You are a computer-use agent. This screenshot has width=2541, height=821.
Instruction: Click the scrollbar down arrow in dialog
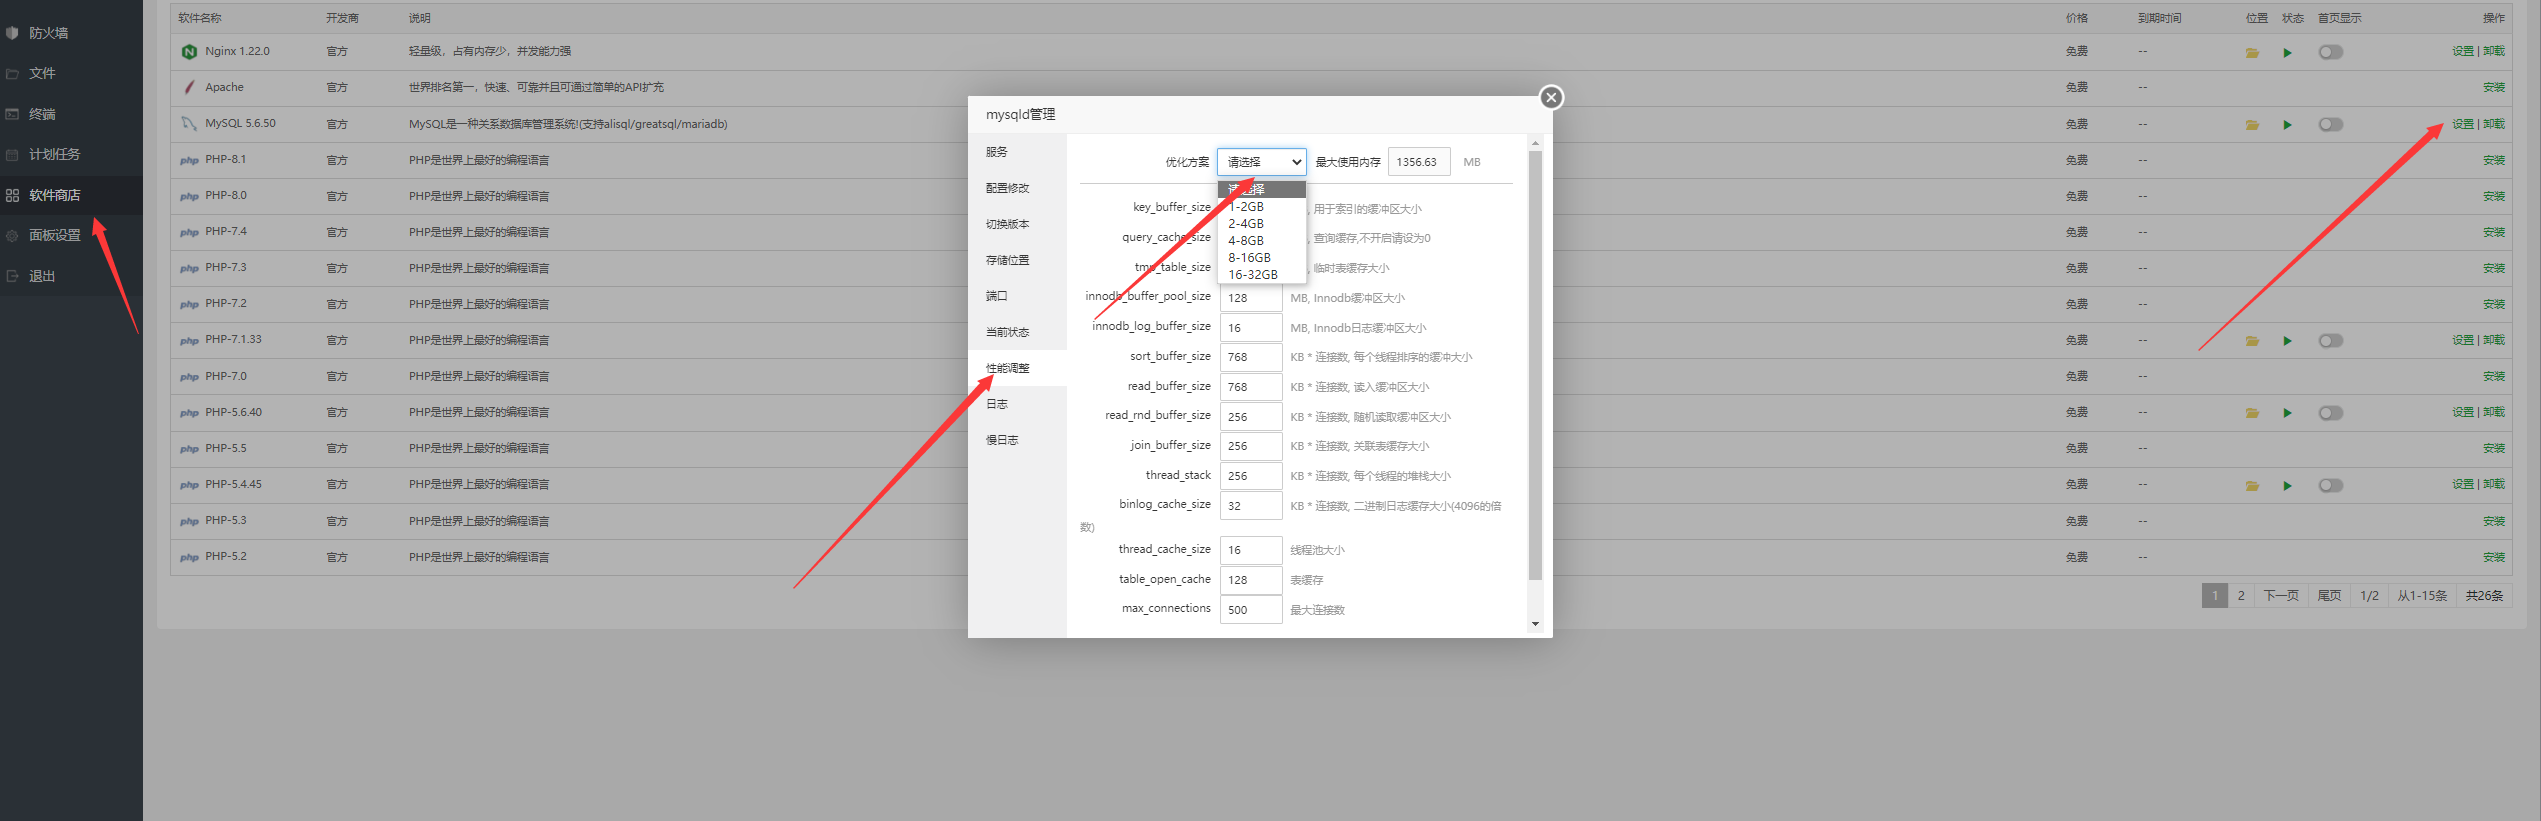pos(1535,624)
